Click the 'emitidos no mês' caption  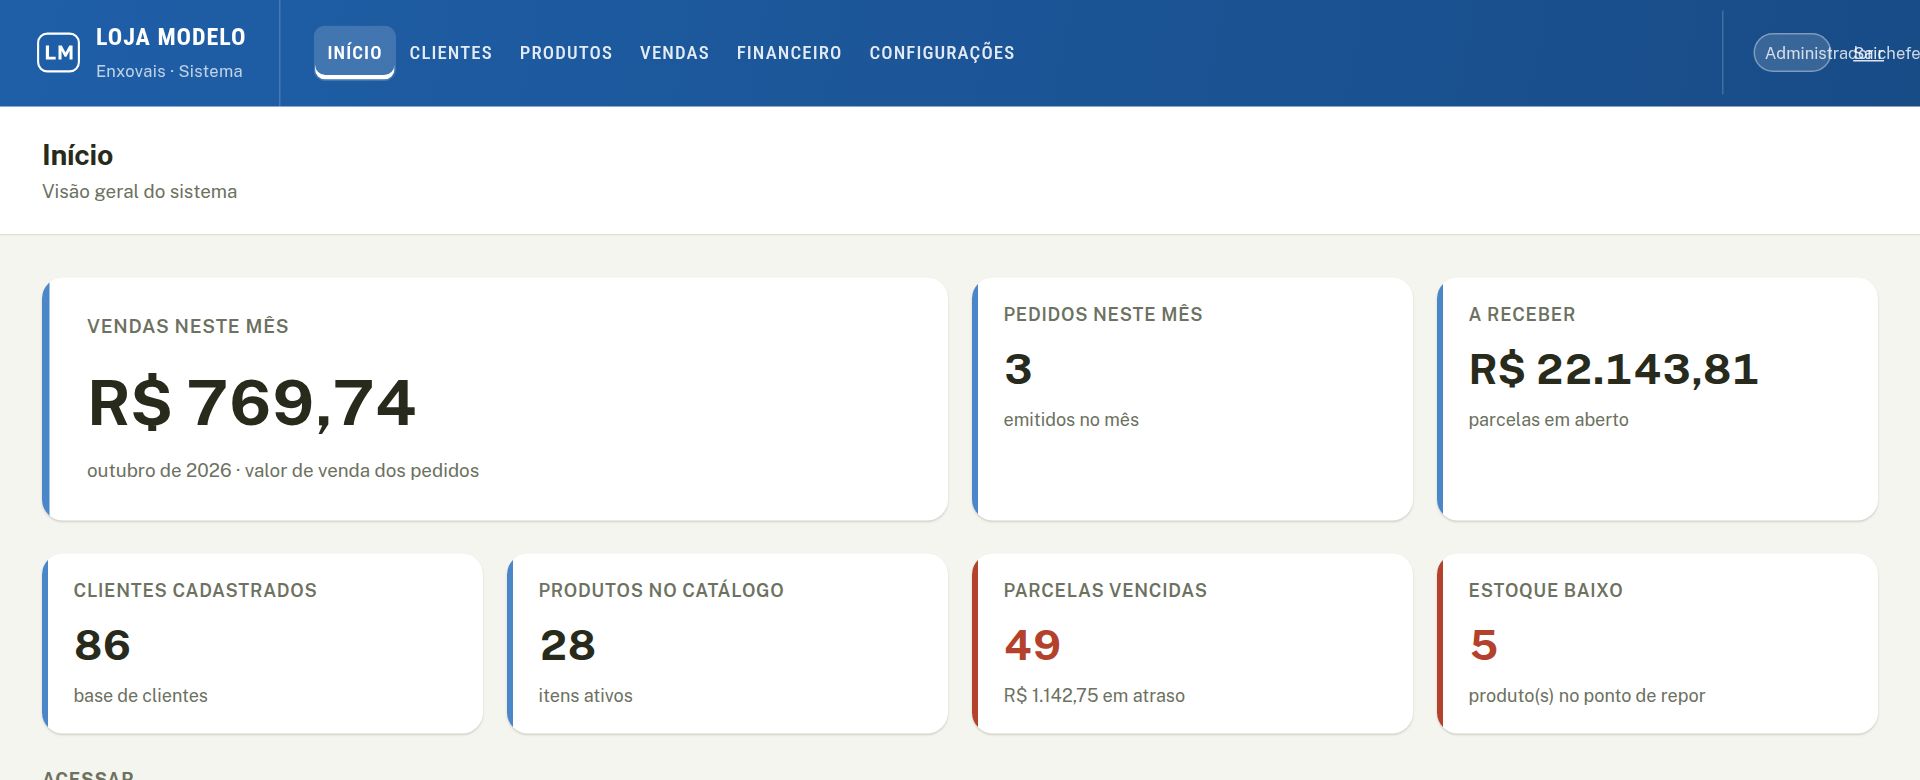click(1071, 419)
